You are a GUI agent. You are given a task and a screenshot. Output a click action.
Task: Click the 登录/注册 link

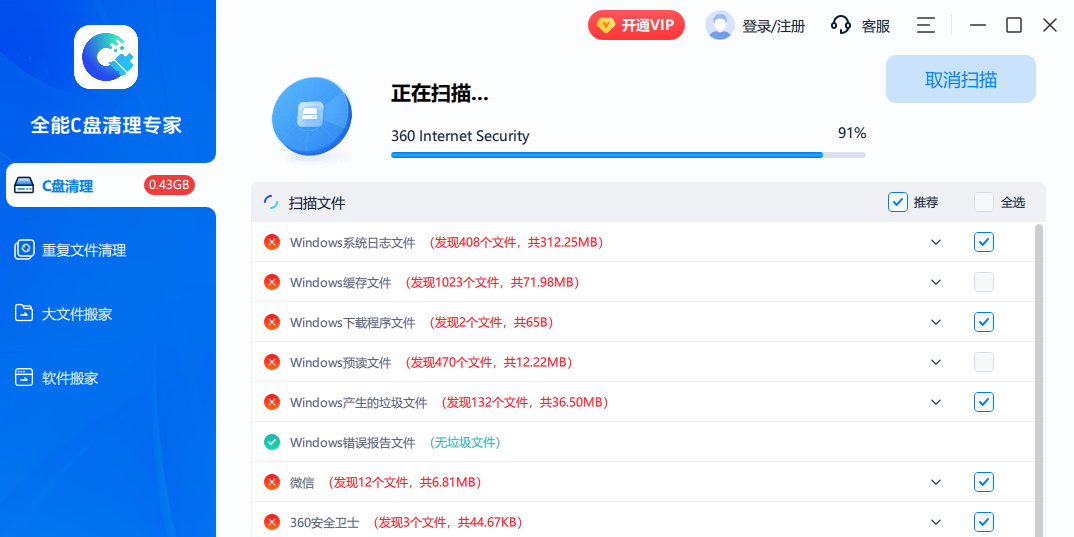pos(773,26)
